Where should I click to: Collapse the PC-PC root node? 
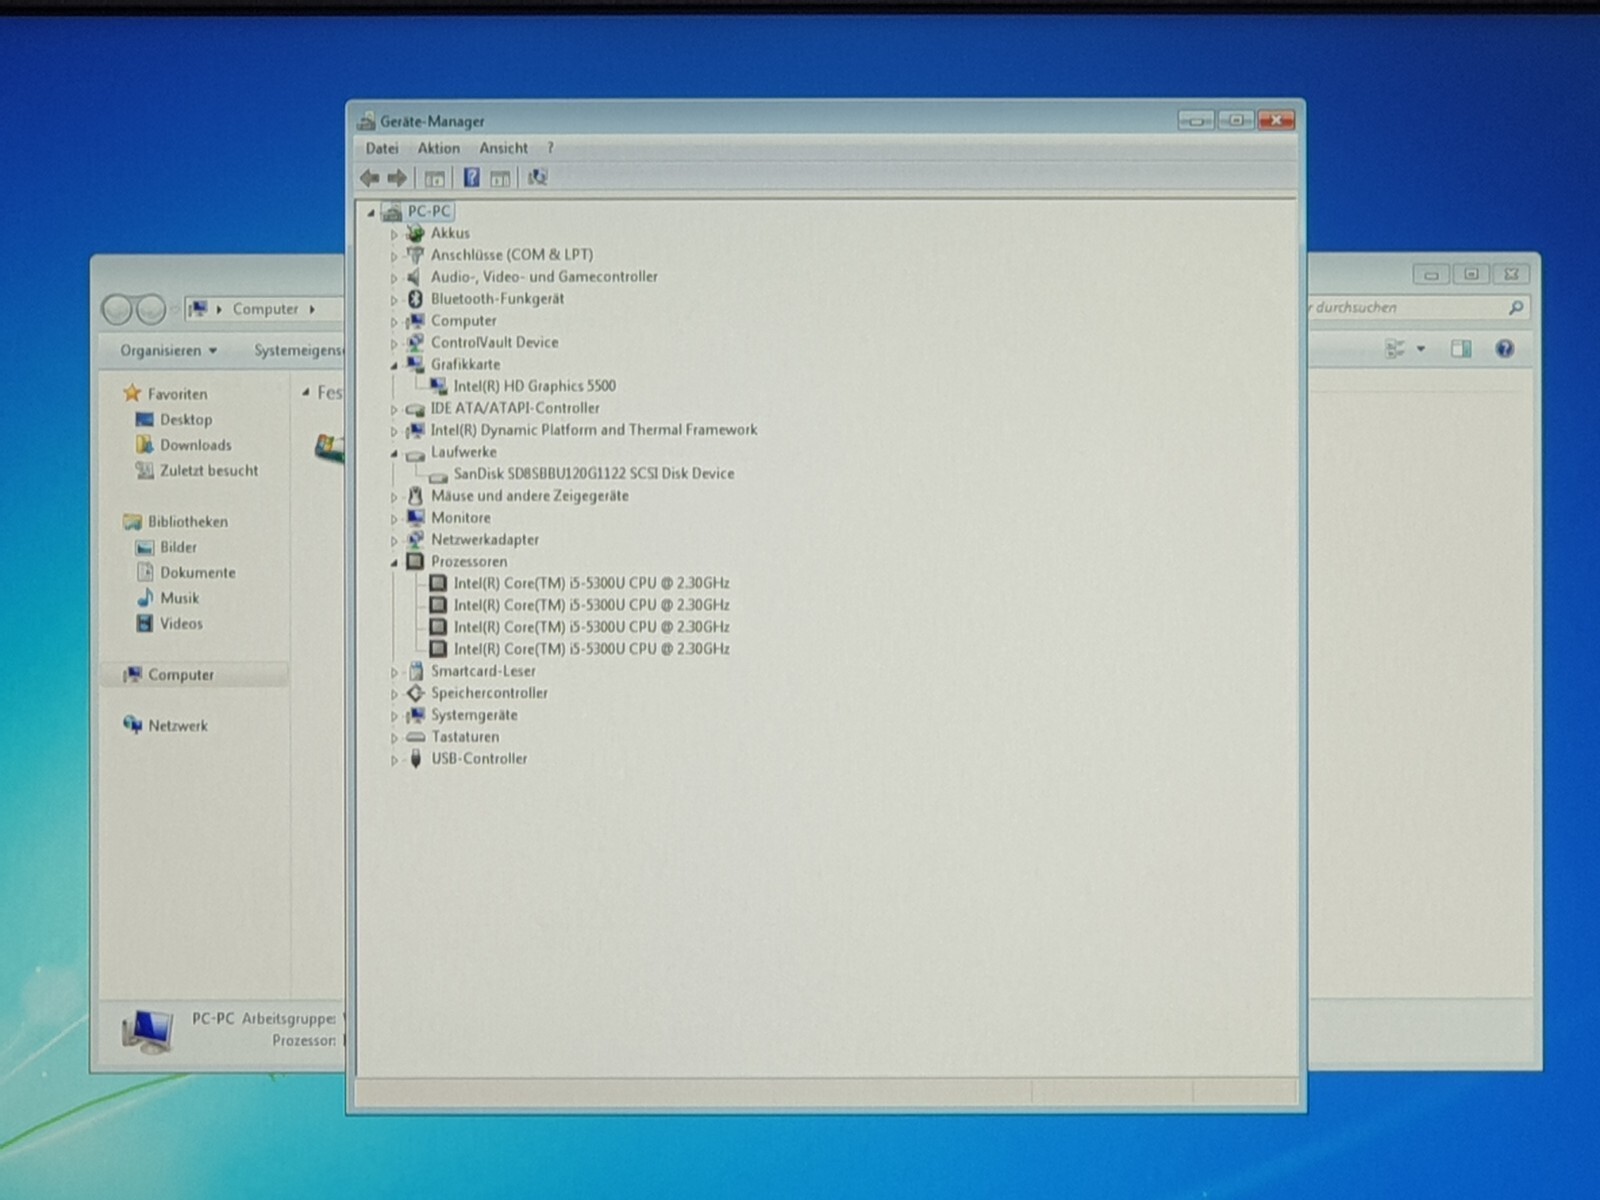[x=371, y=212]
